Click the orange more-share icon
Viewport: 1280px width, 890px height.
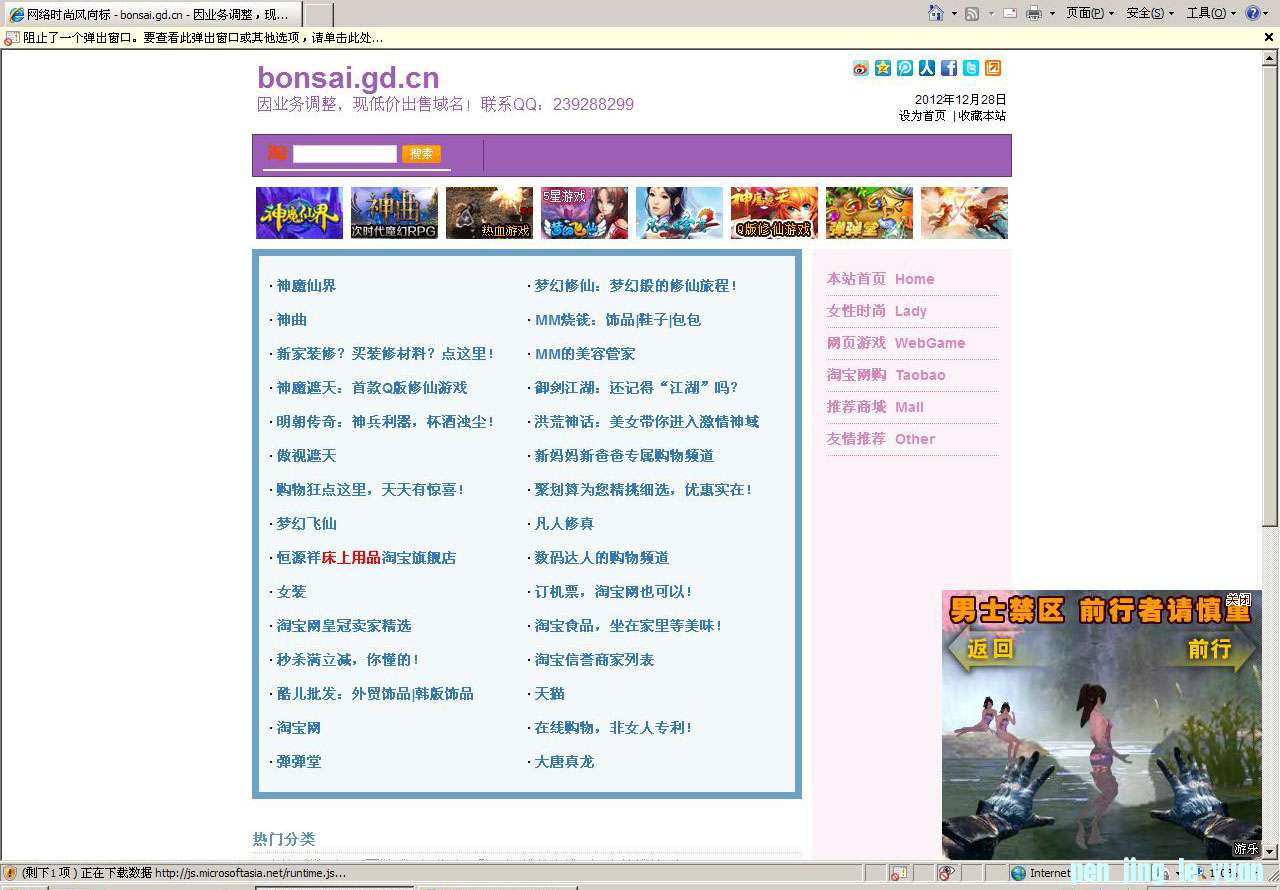(993, 68)
